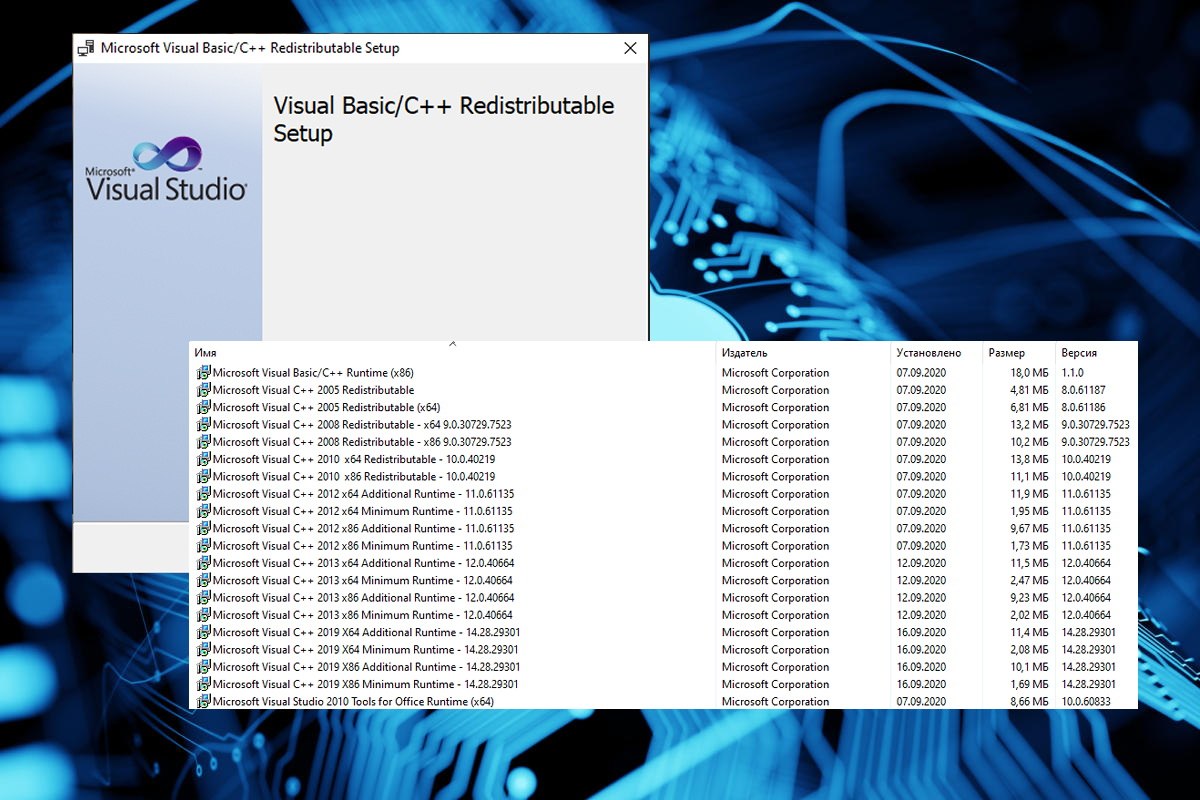Click icon of Visual C++ 2010 x64 Redistributable
Viewport: 1200px width, 800px height.
click(x=203, y=459)
